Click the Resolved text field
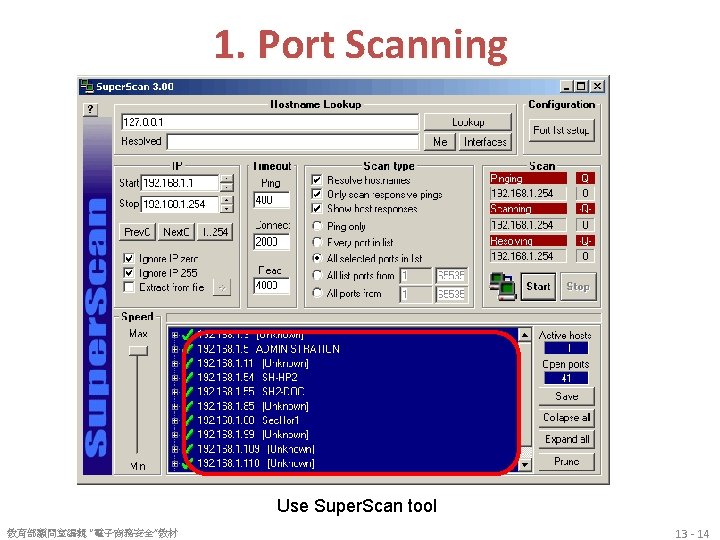This screenshot has height=540, width=720. 293,142
